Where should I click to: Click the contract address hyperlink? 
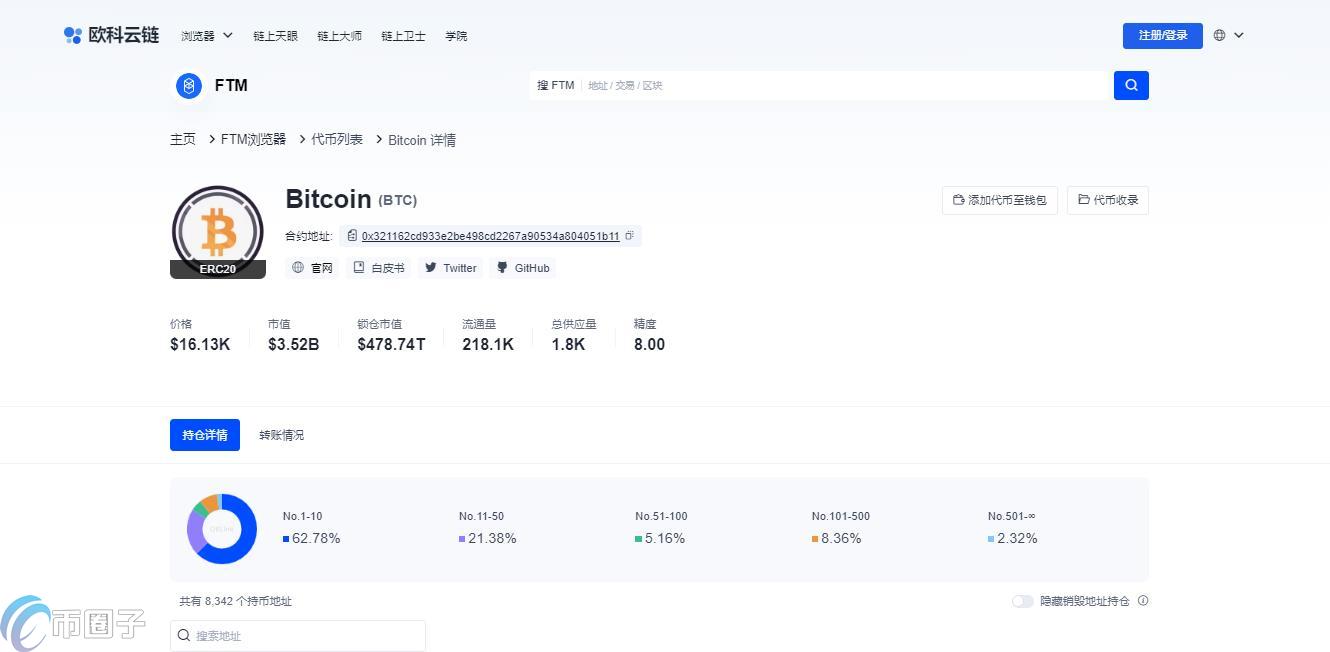(x=490, y=237)
